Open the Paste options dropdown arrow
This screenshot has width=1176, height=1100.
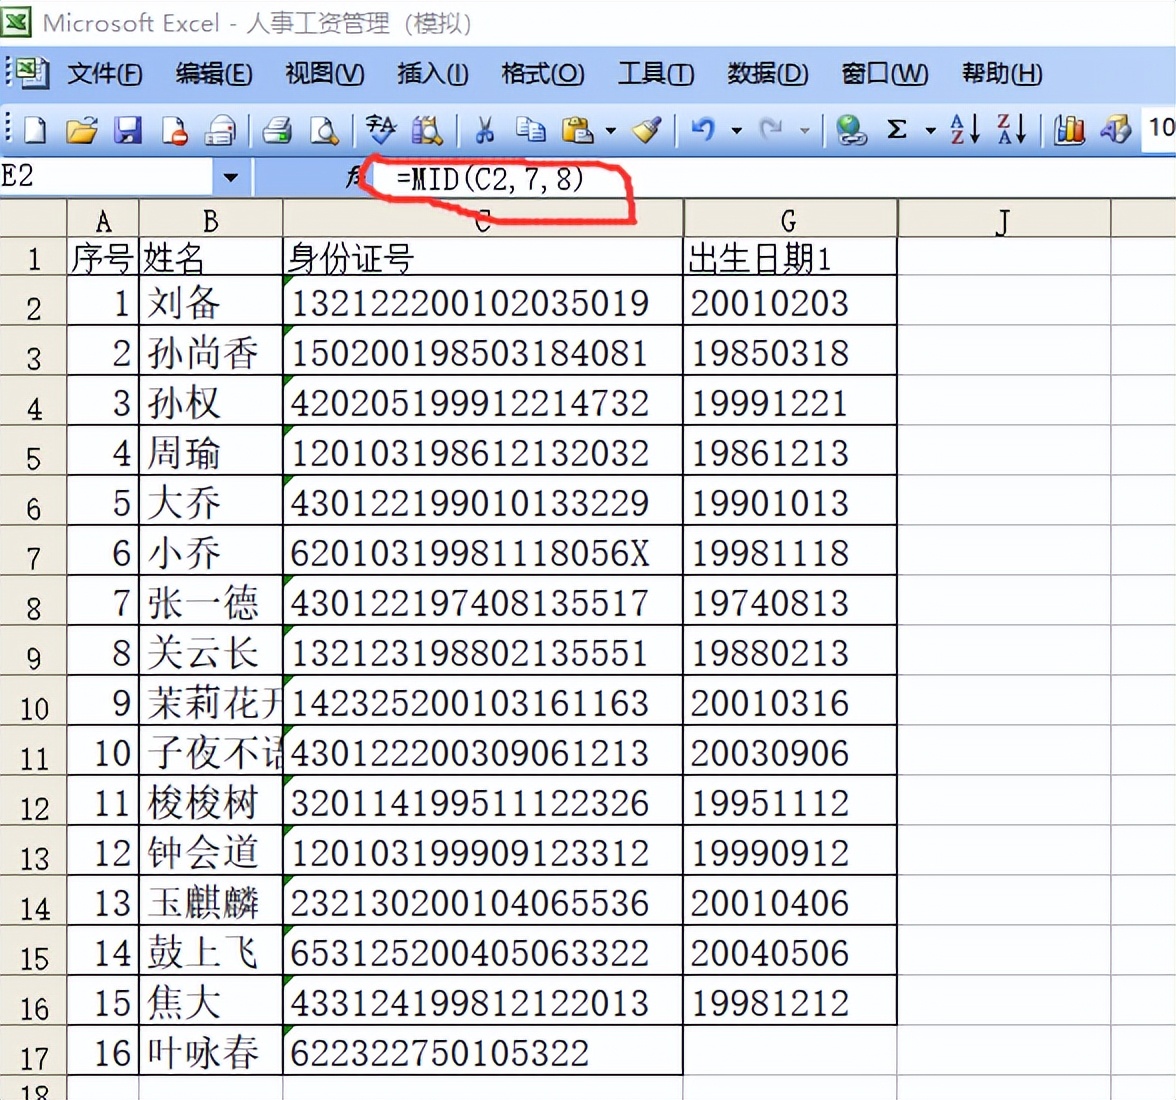pos(610,130)
